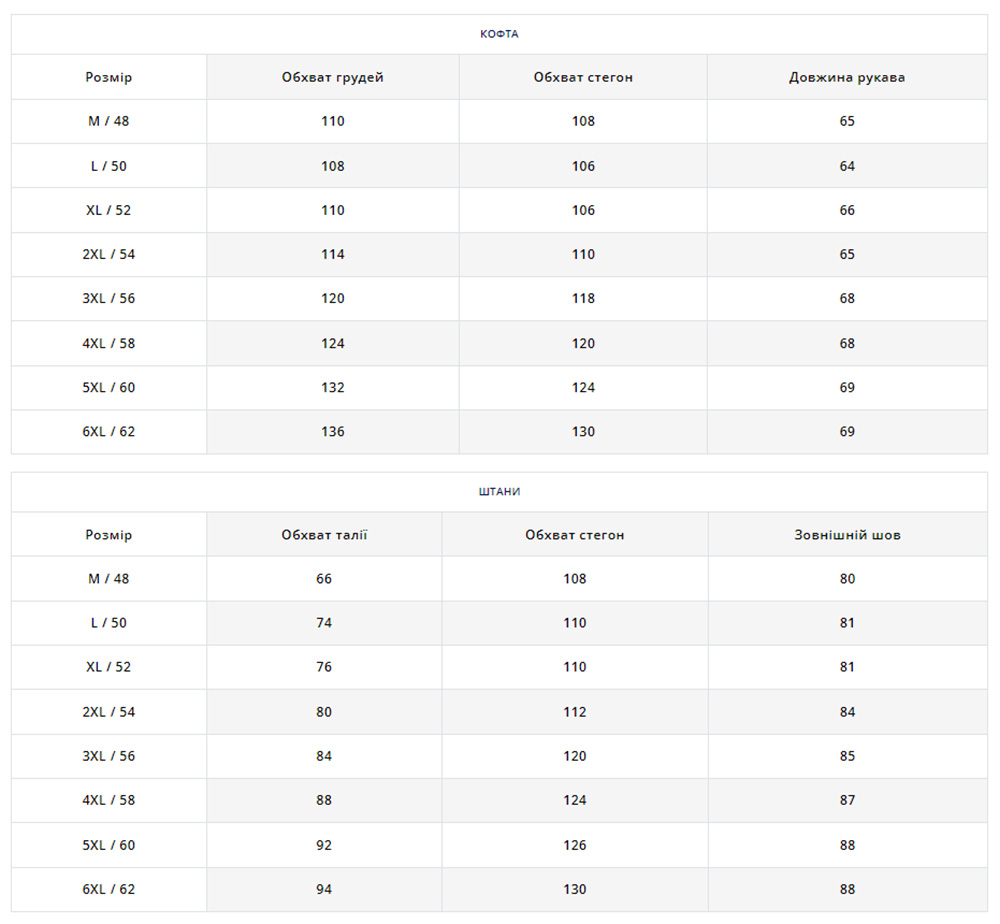Image resolution: width=1000 pixels, height=924 pixels.
Task: Click the Зовнішній шов column header
Action: (x=847, y=535)
